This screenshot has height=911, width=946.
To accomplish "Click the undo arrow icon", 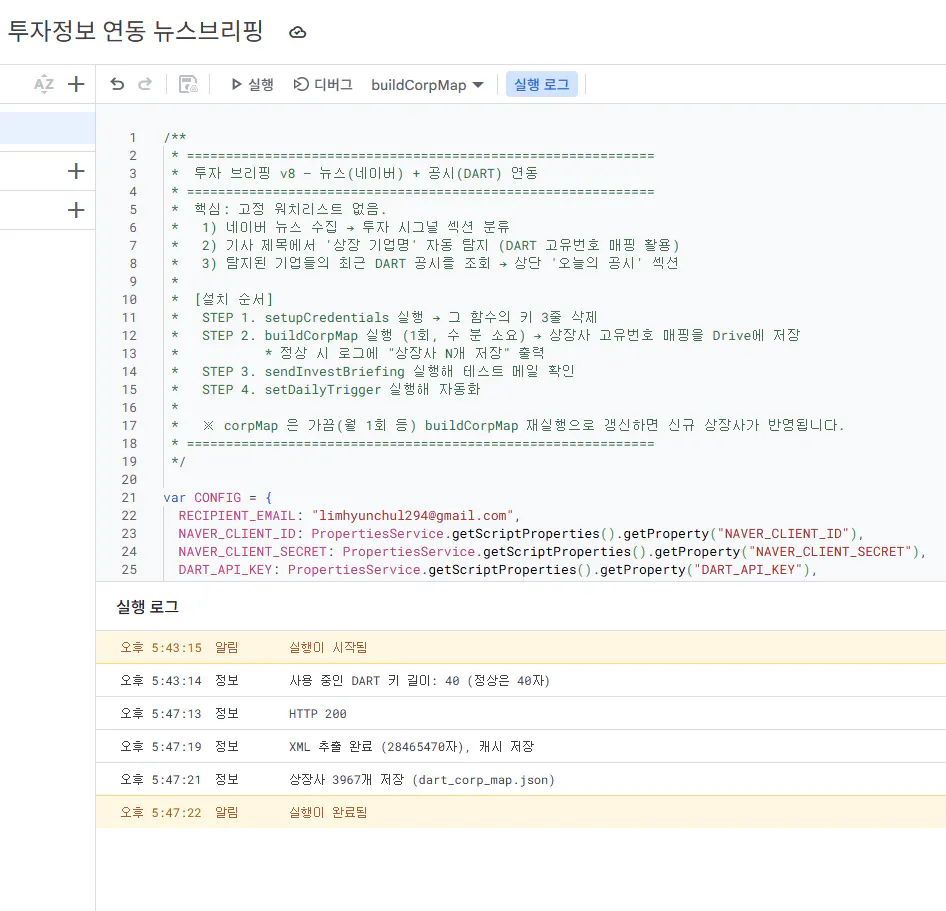I will [117, 84].
